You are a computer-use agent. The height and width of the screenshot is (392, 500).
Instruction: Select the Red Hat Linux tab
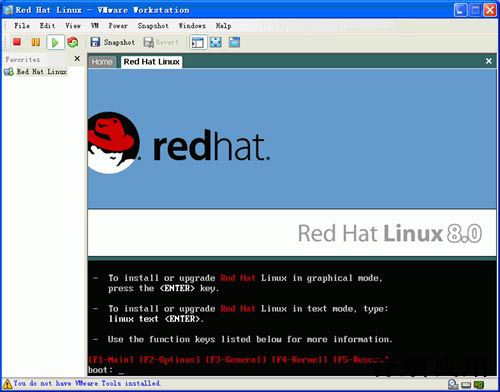152,62
